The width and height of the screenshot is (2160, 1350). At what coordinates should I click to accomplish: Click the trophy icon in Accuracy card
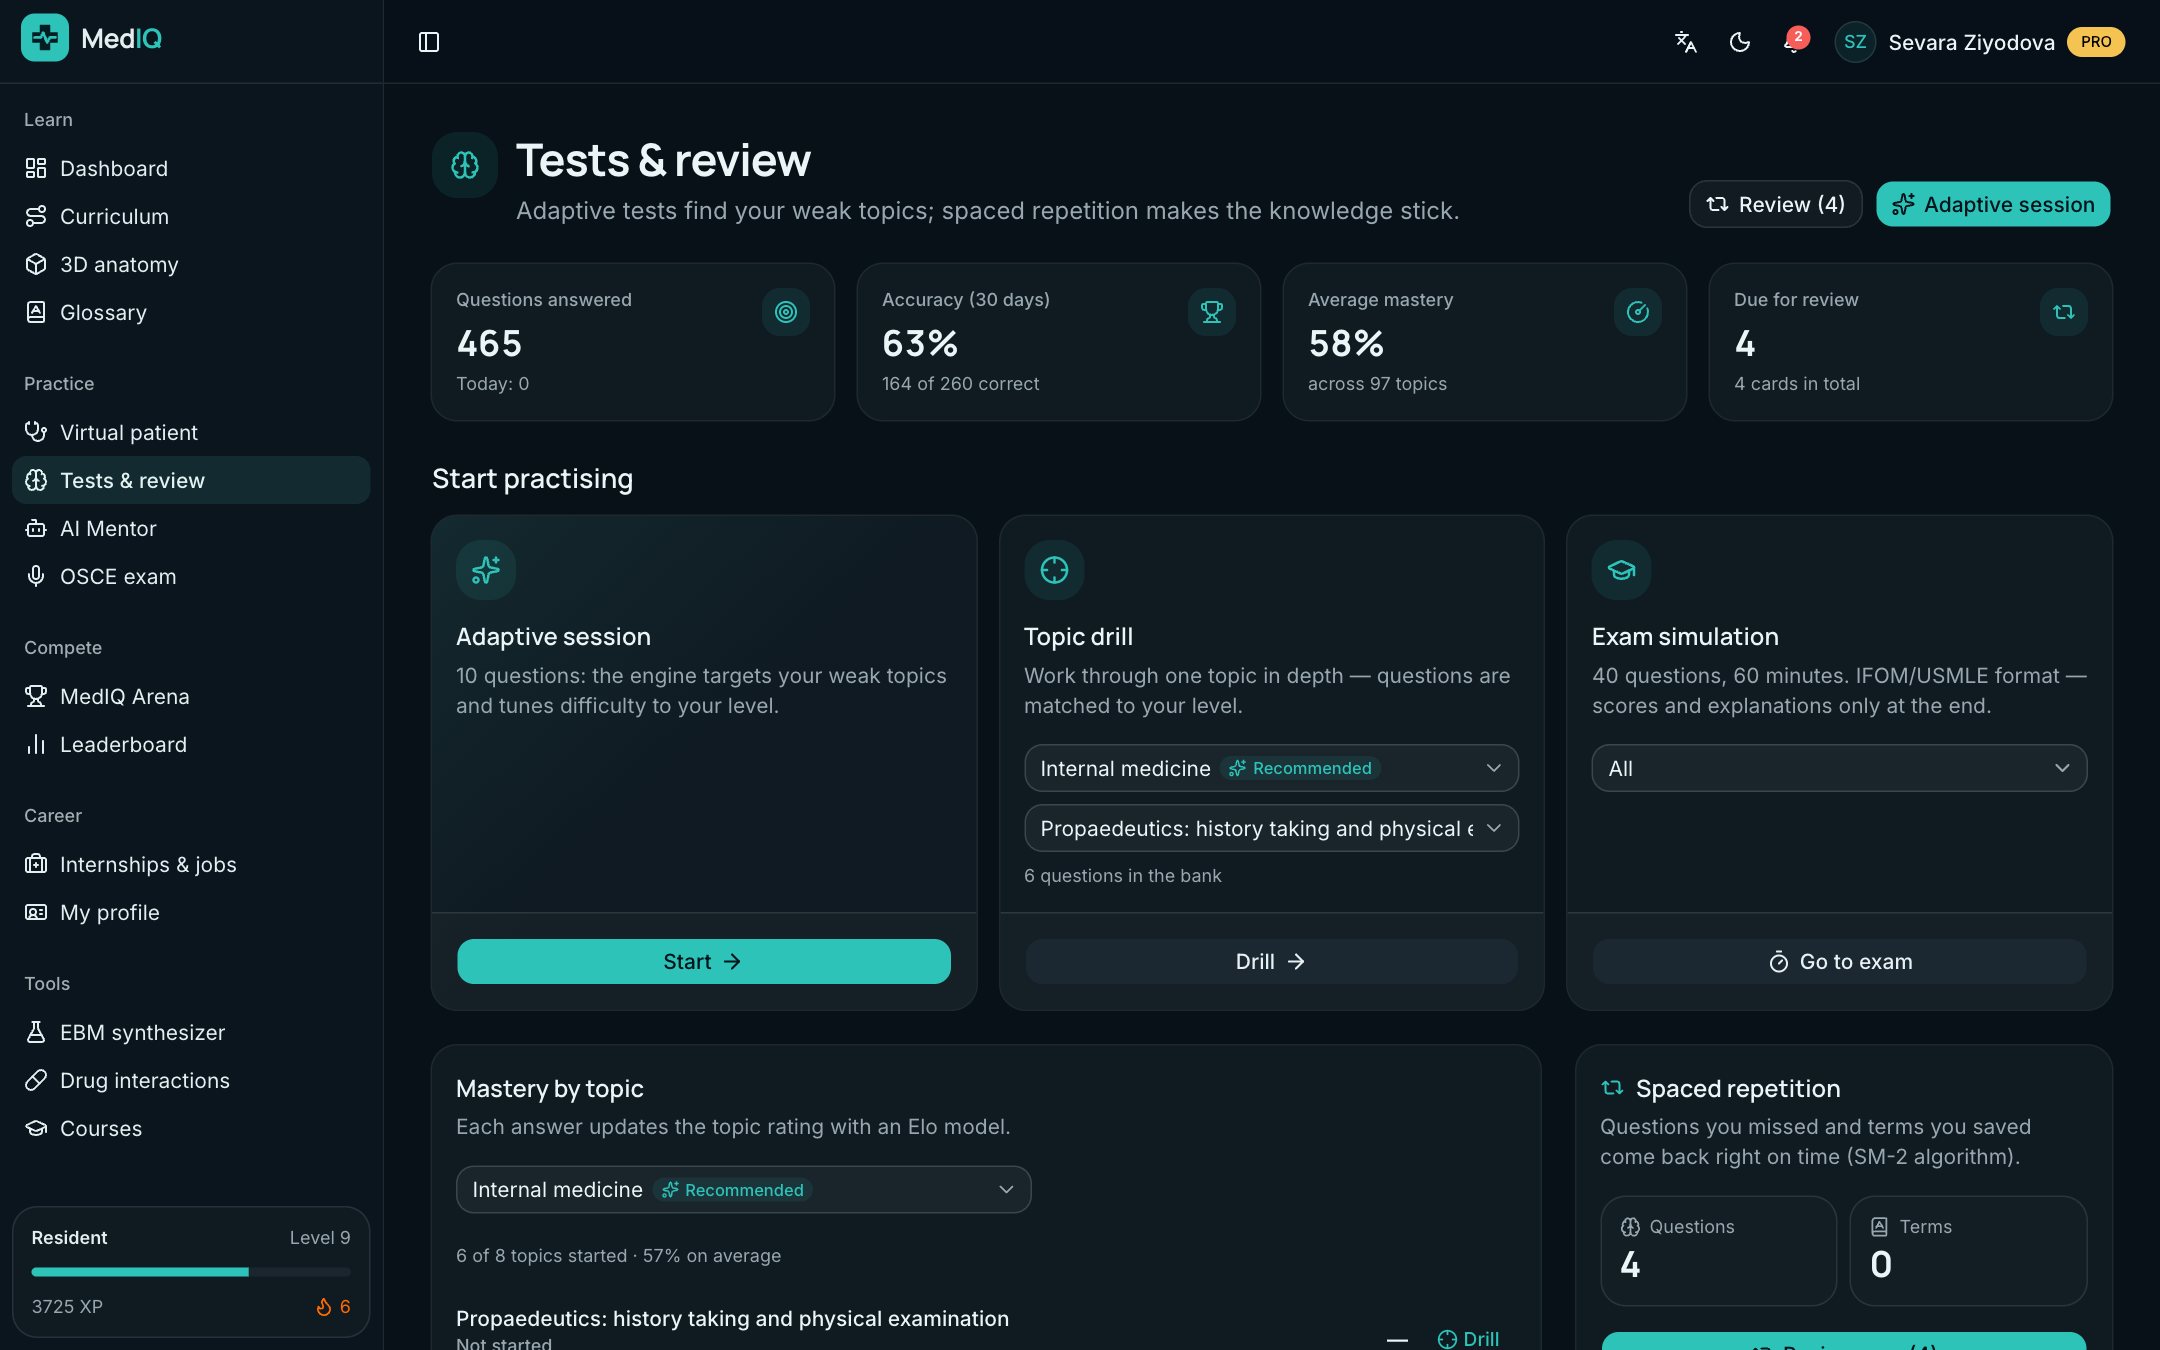pos(1212,312)
